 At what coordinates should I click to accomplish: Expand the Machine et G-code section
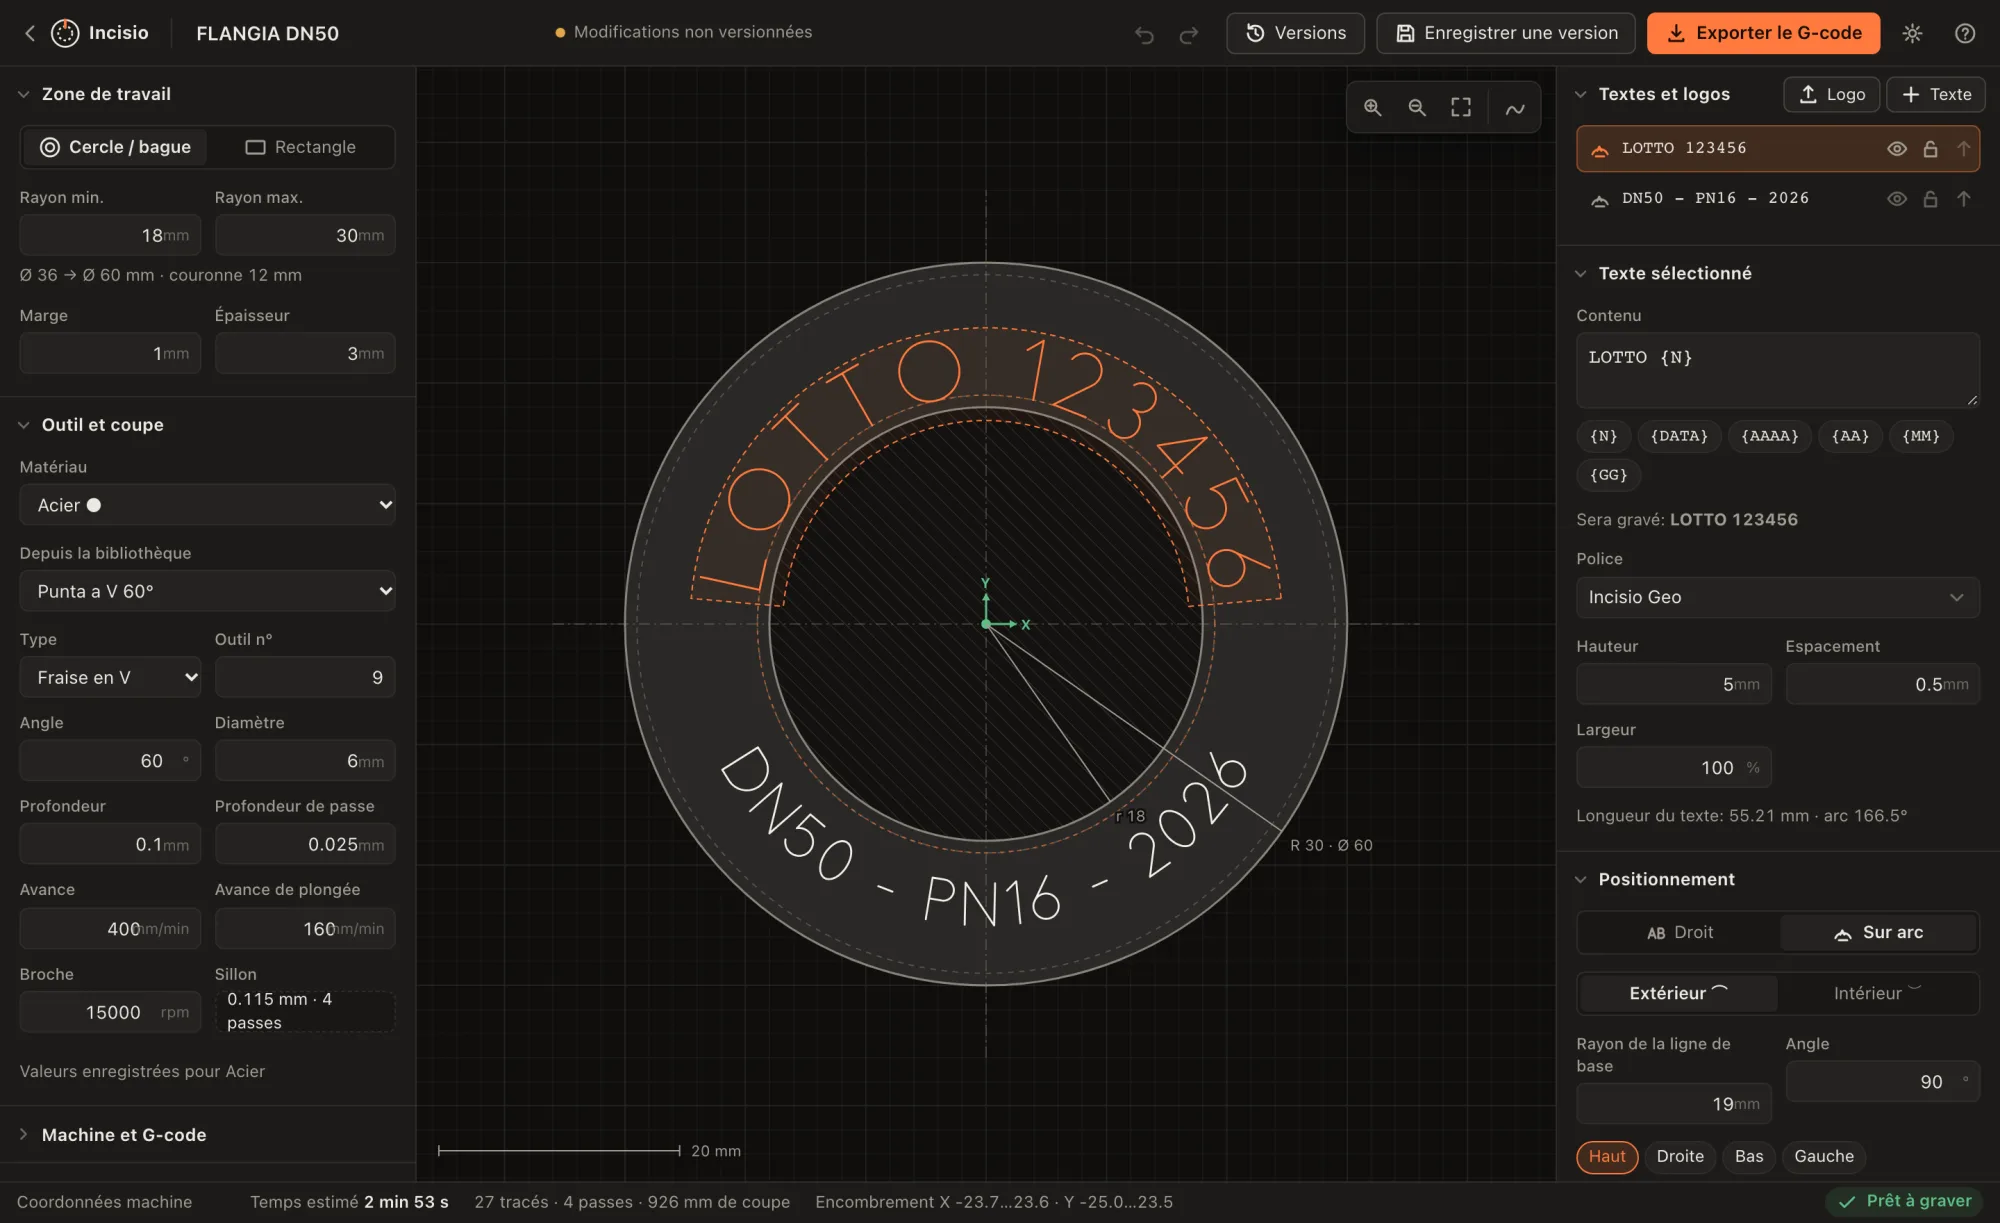[x=123, y=1134]
